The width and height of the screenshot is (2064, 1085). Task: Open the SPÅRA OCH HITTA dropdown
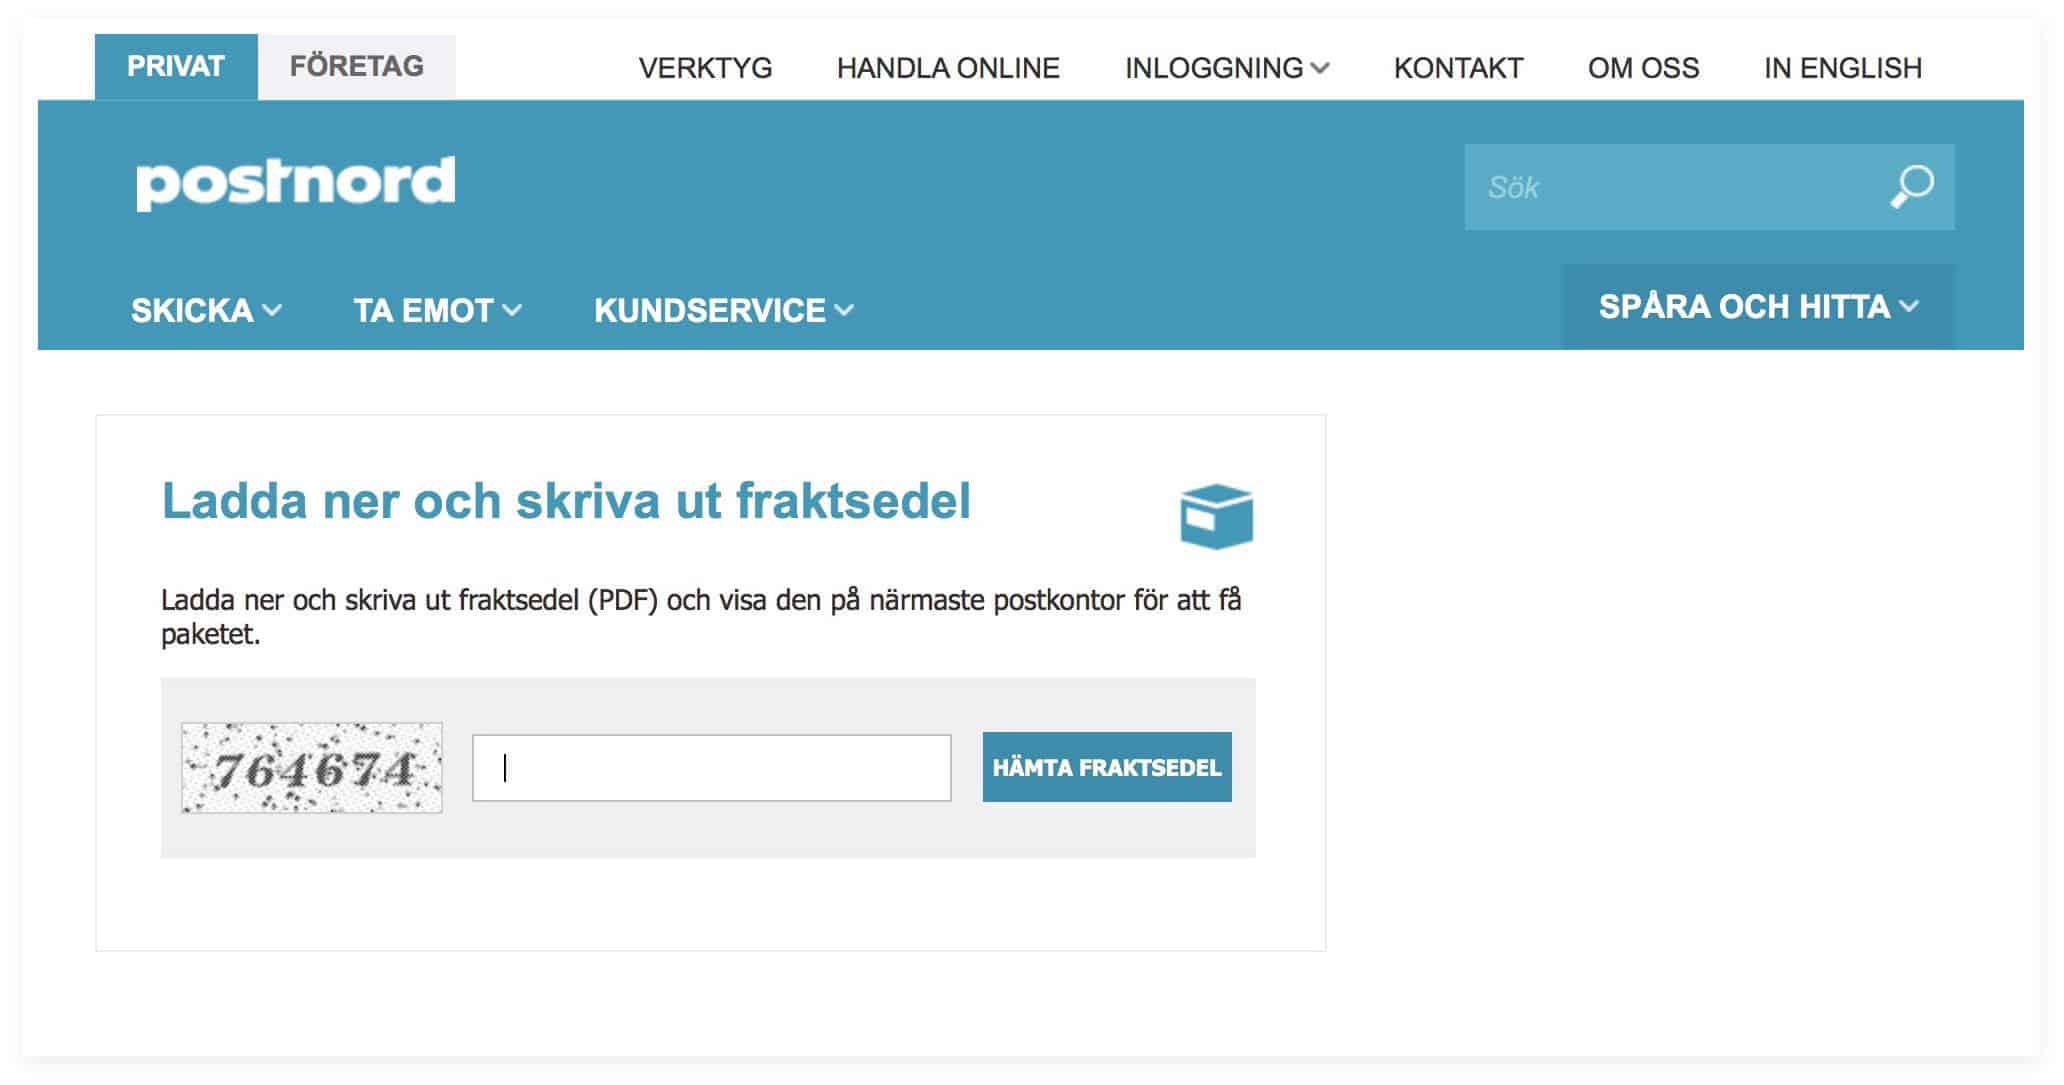1758,306
